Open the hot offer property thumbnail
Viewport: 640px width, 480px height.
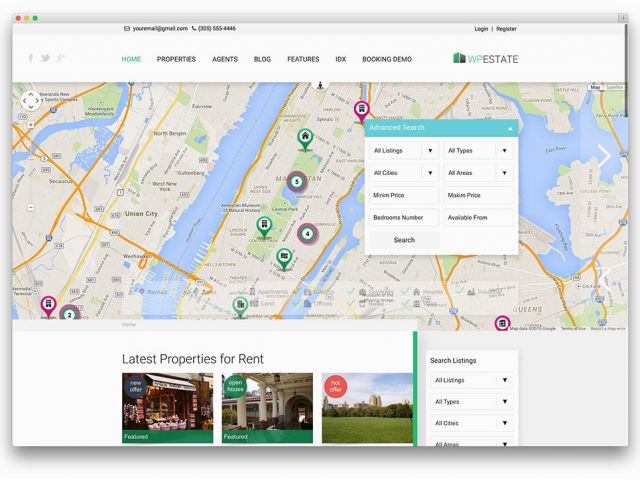[367, 408]
